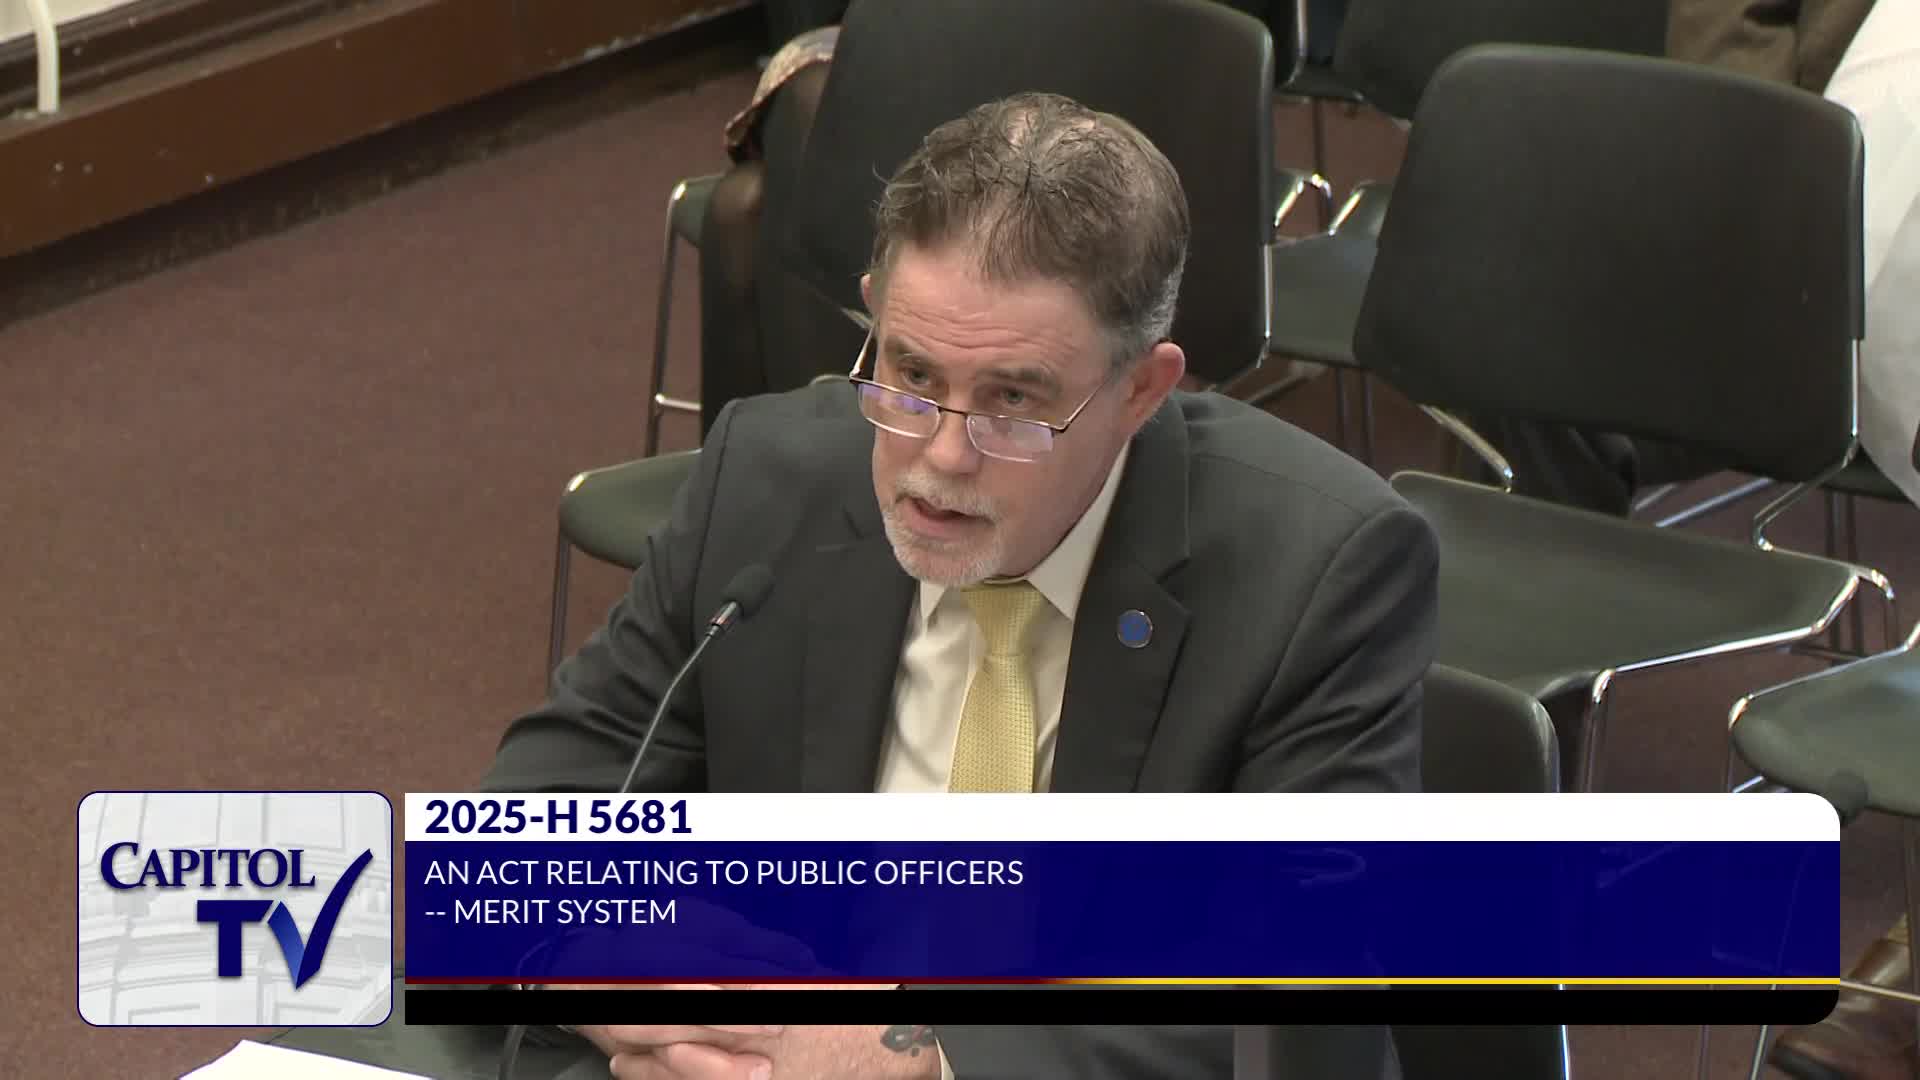1920x1080 pixels.
Task: Click AN ACT RELATING TO PUBLIC OFFICERS text
Action: click(723, 873)
